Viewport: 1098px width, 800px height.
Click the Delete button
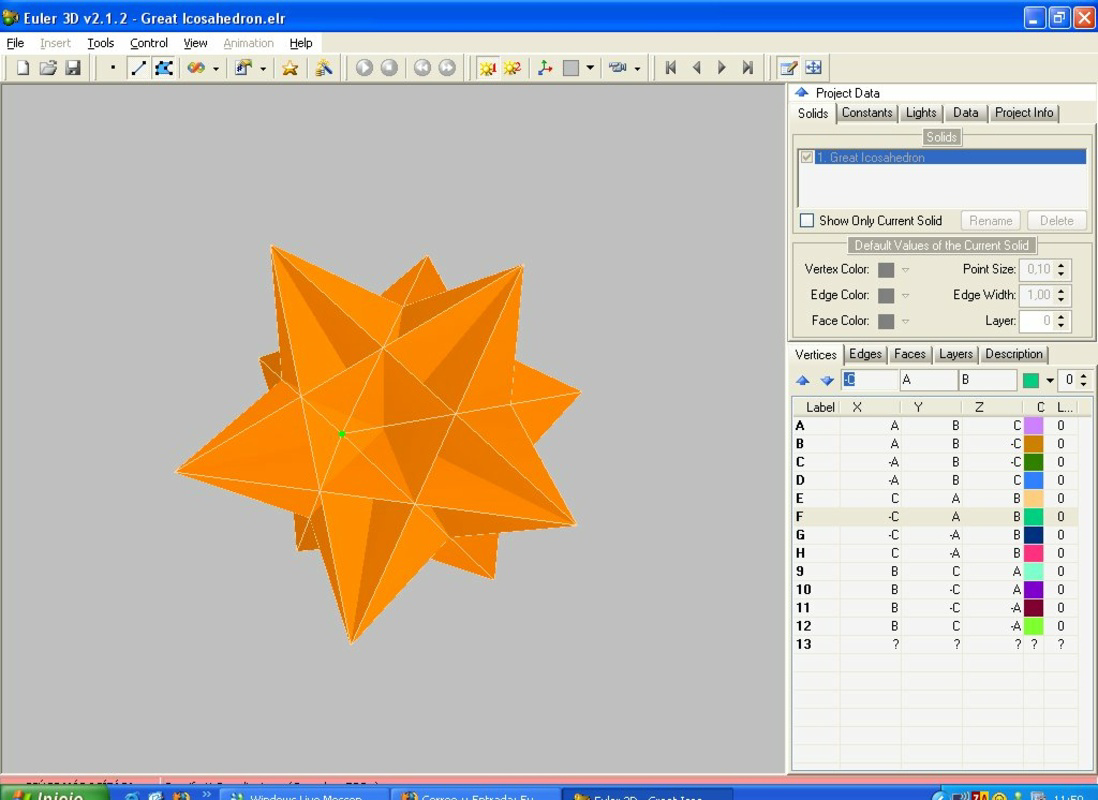[x=1056, y=220]
